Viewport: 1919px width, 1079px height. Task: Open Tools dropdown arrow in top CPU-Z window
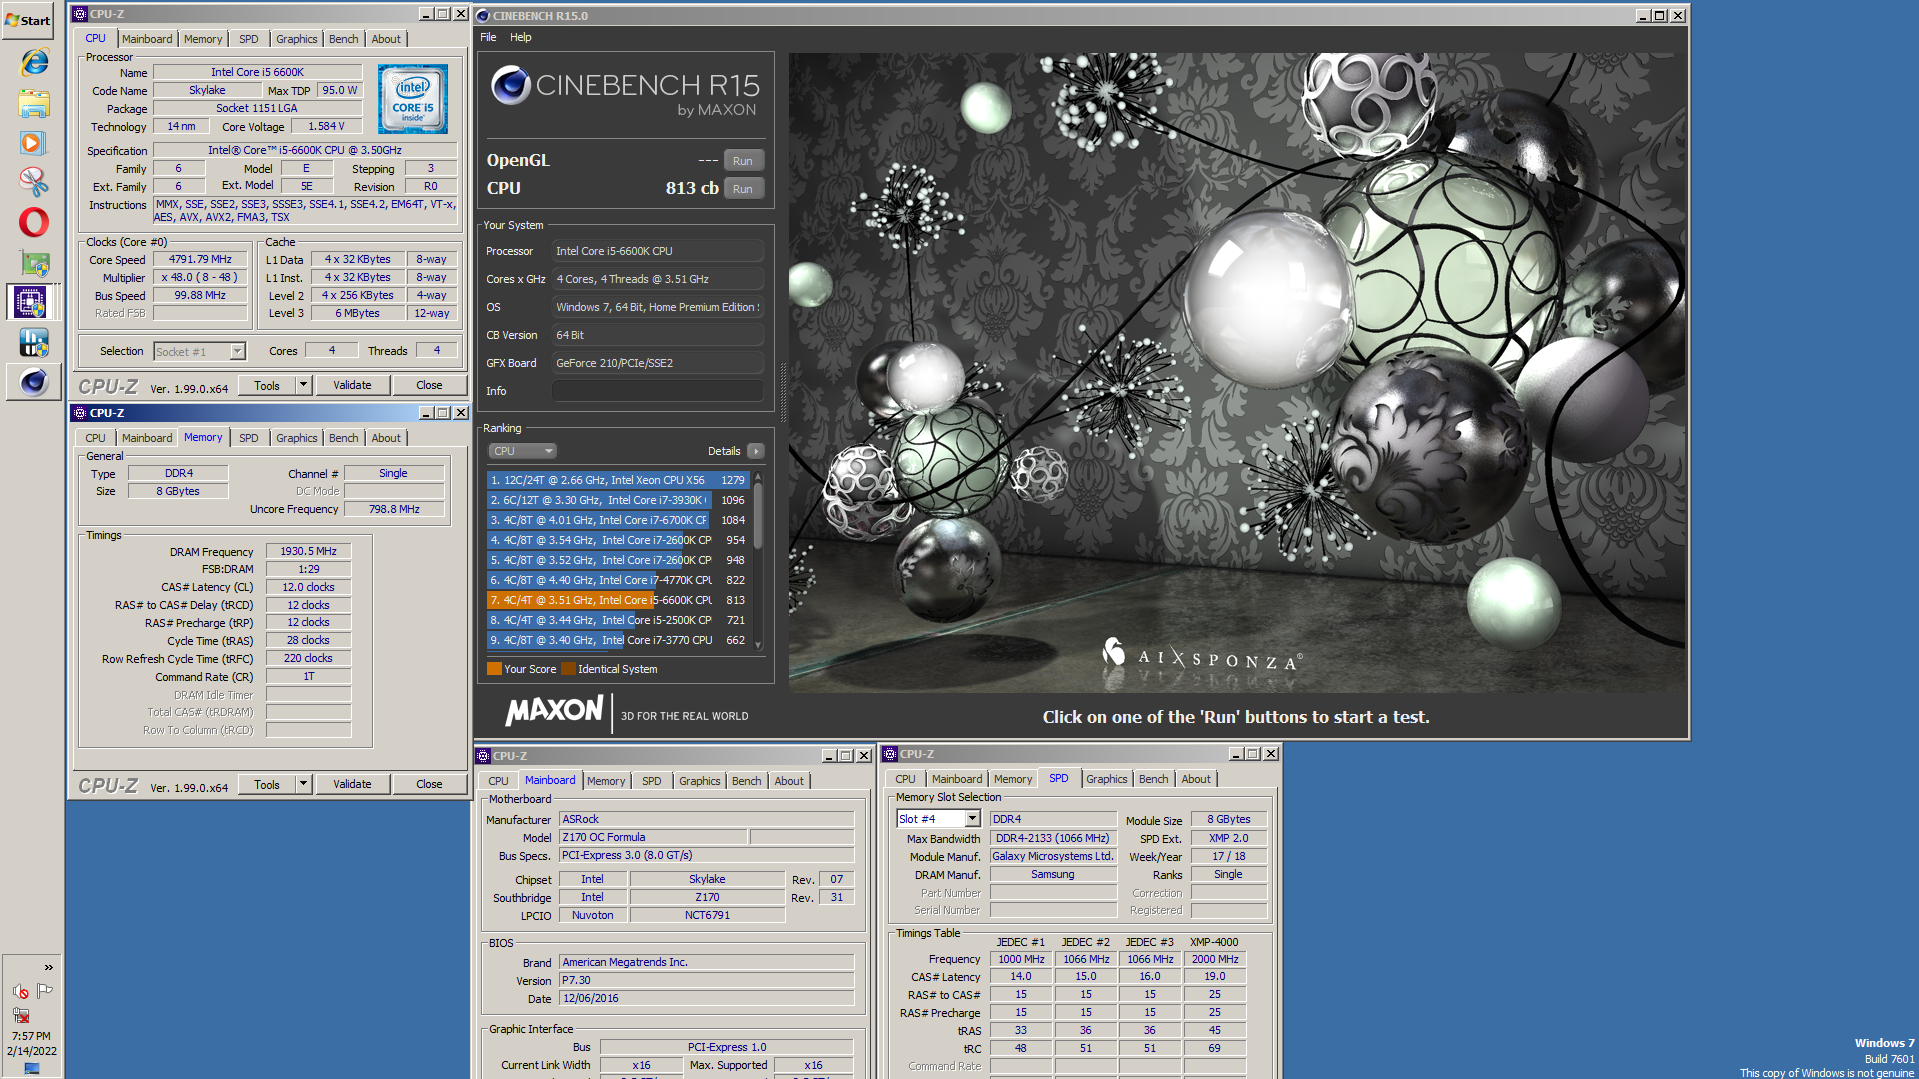(303, 385)
